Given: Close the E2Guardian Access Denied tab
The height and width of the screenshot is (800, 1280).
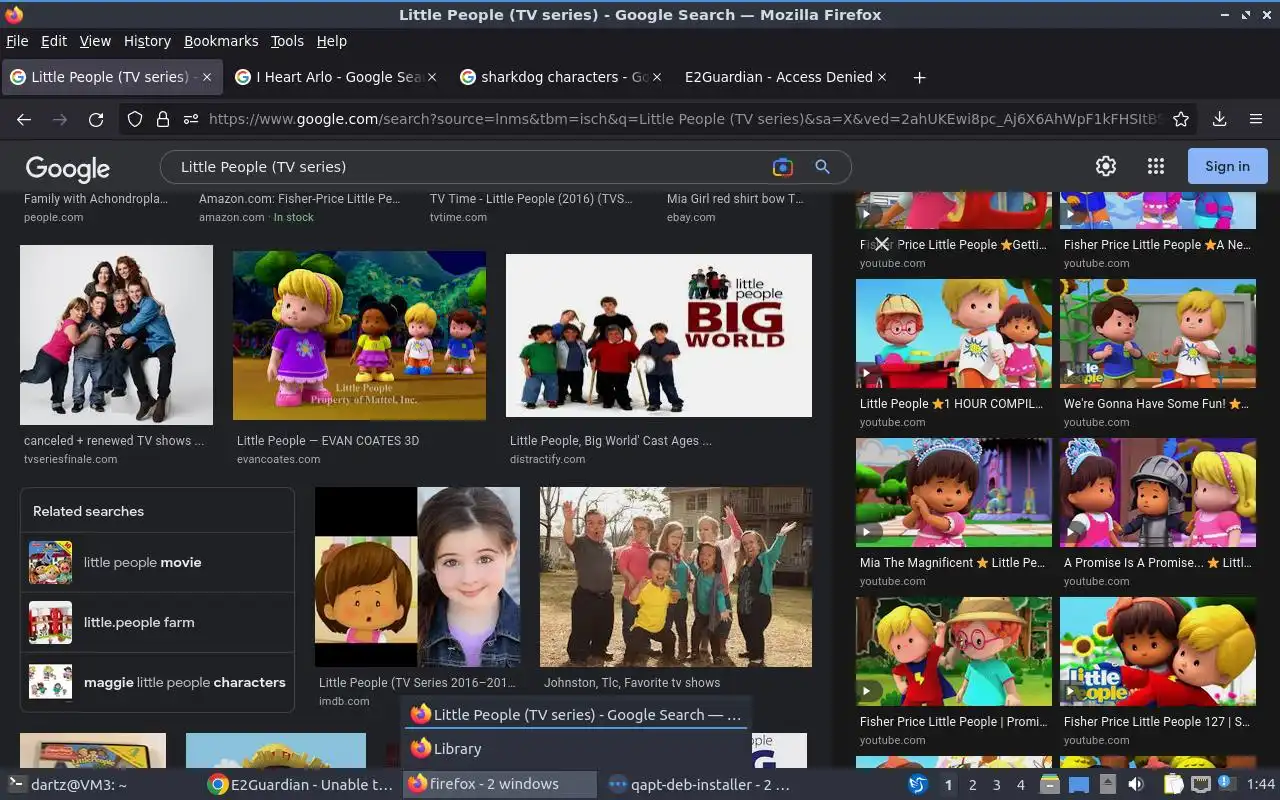Looking at the screenshot, I should [882, 77].
